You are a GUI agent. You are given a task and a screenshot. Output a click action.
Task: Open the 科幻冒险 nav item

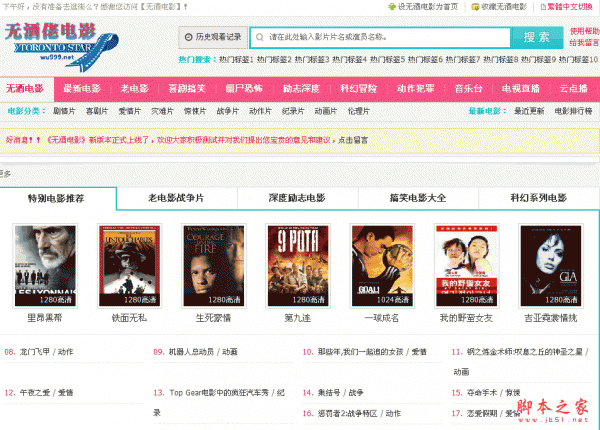coord(359,89)
